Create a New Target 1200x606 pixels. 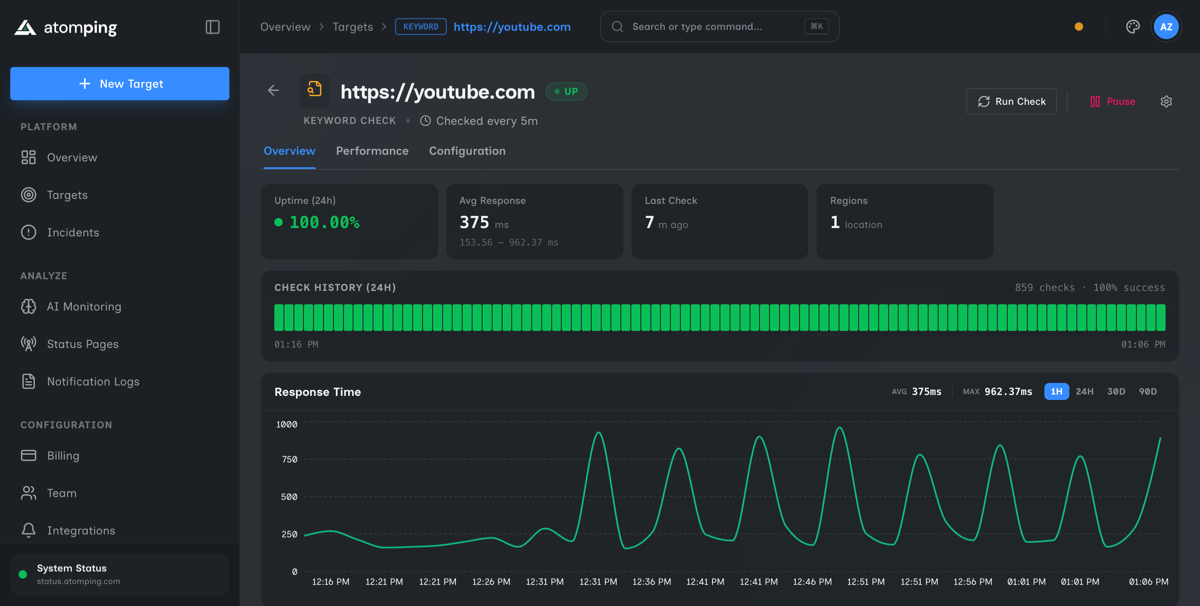point(119,84)
